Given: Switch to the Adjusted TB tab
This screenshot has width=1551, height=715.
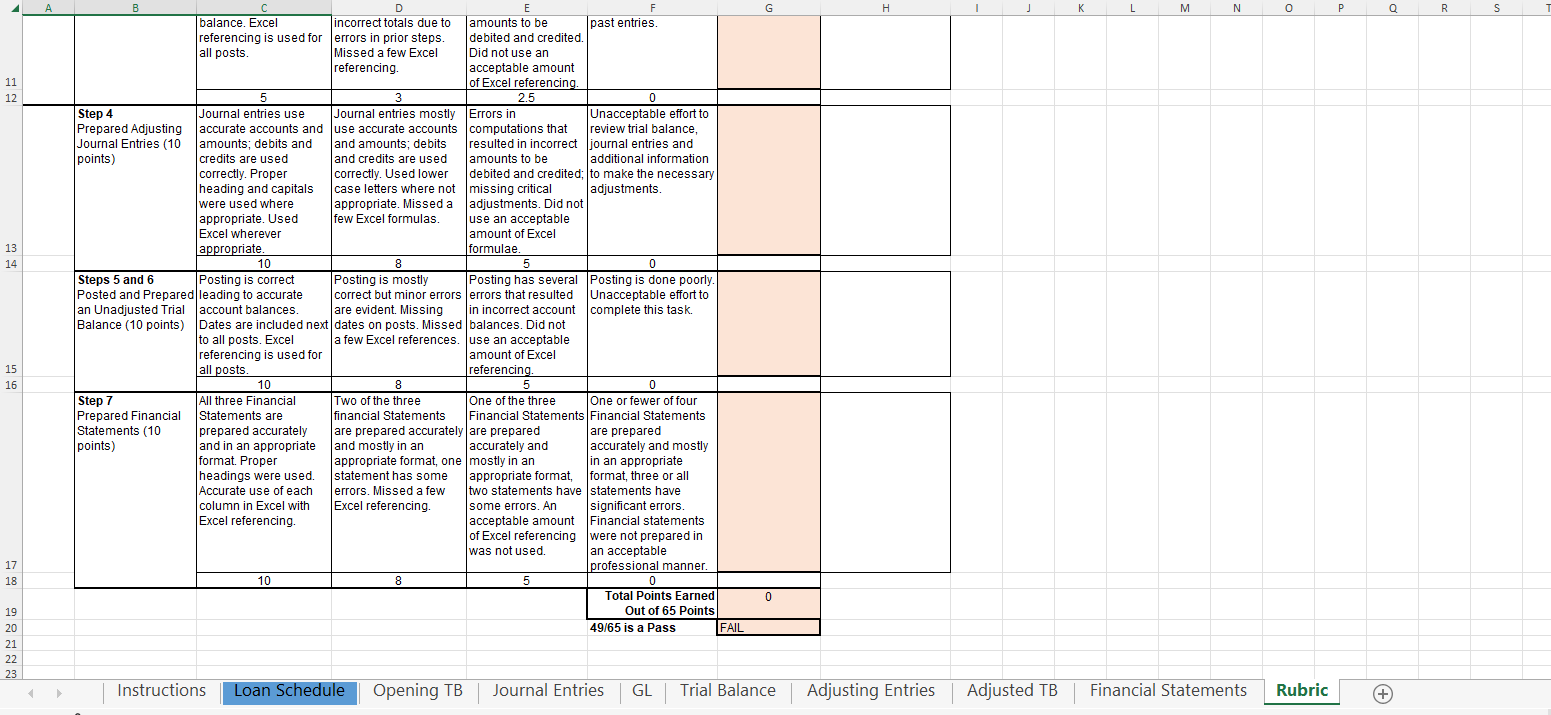Looking at the screenshot, I should pyautogui.click(x=1012, y=690).
